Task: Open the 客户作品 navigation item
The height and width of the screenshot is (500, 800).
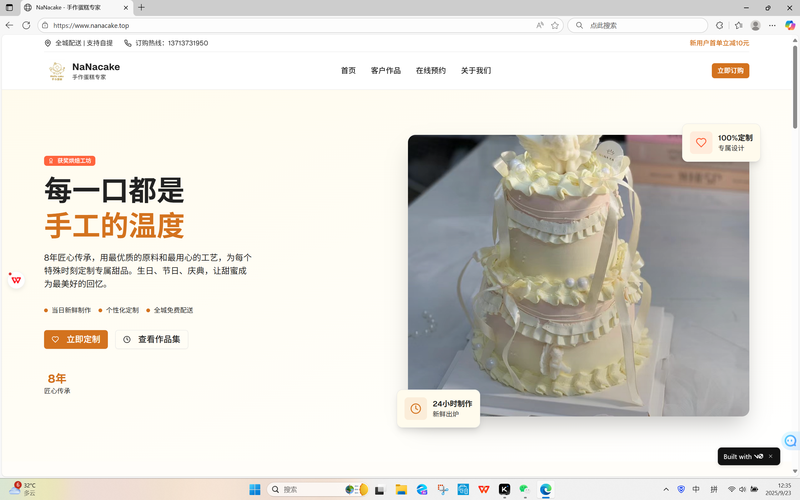Action: pyautogui.click(x=386, y=70)
